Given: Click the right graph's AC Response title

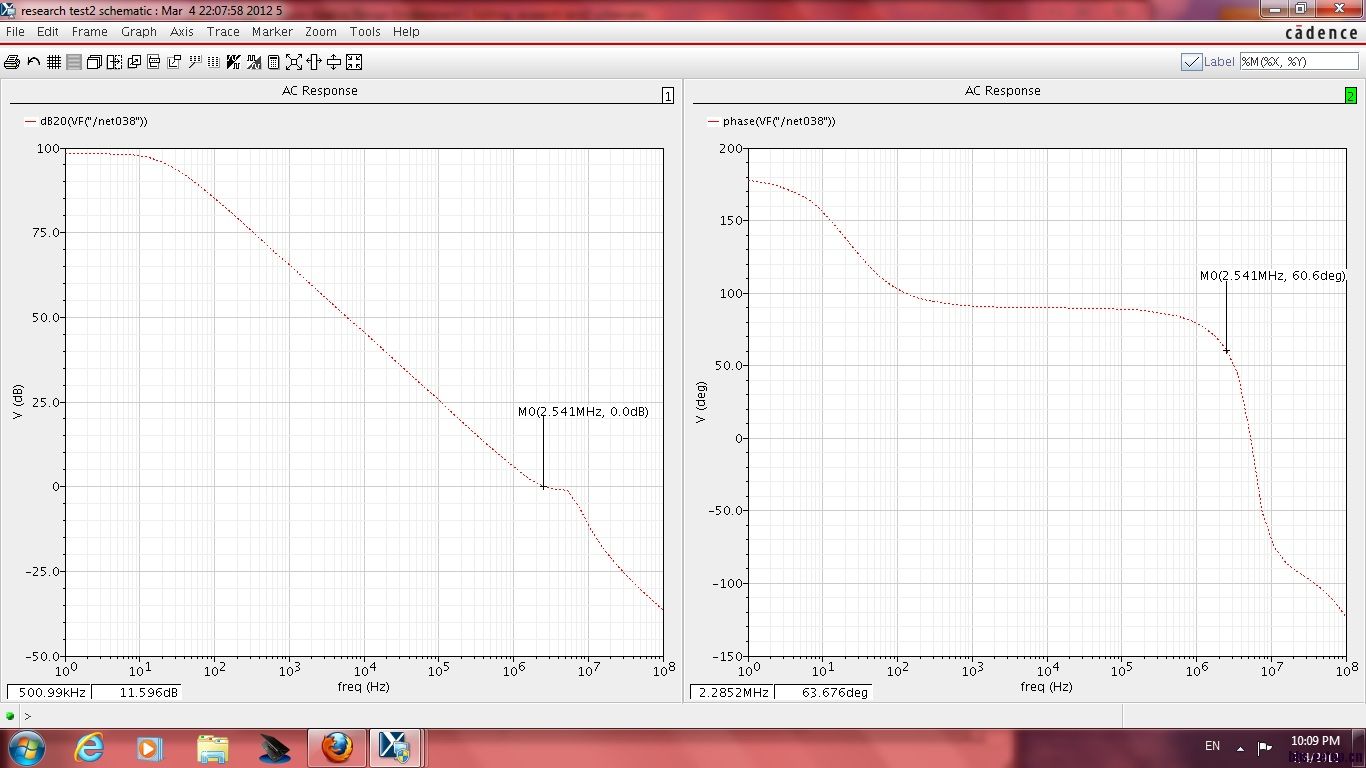Looking at the screenshot, I should [x=1003, y=91].
